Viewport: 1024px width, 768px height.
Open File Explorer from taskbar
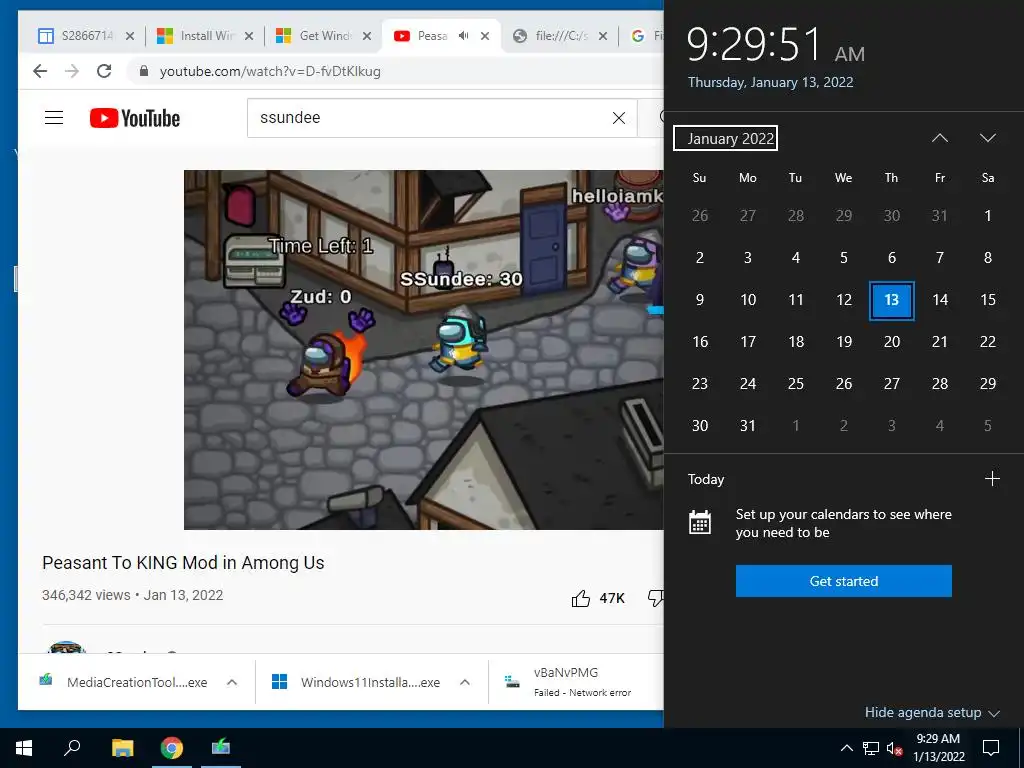click(x=122, y=748)
